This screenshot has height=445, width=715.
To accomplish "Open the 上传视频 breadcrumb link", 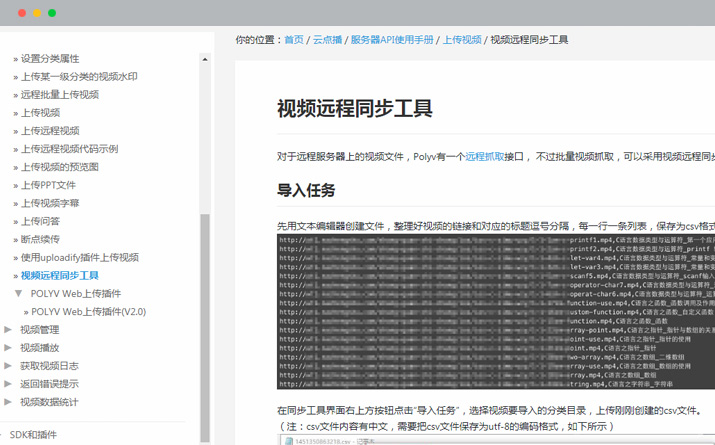I will point(462,40).
